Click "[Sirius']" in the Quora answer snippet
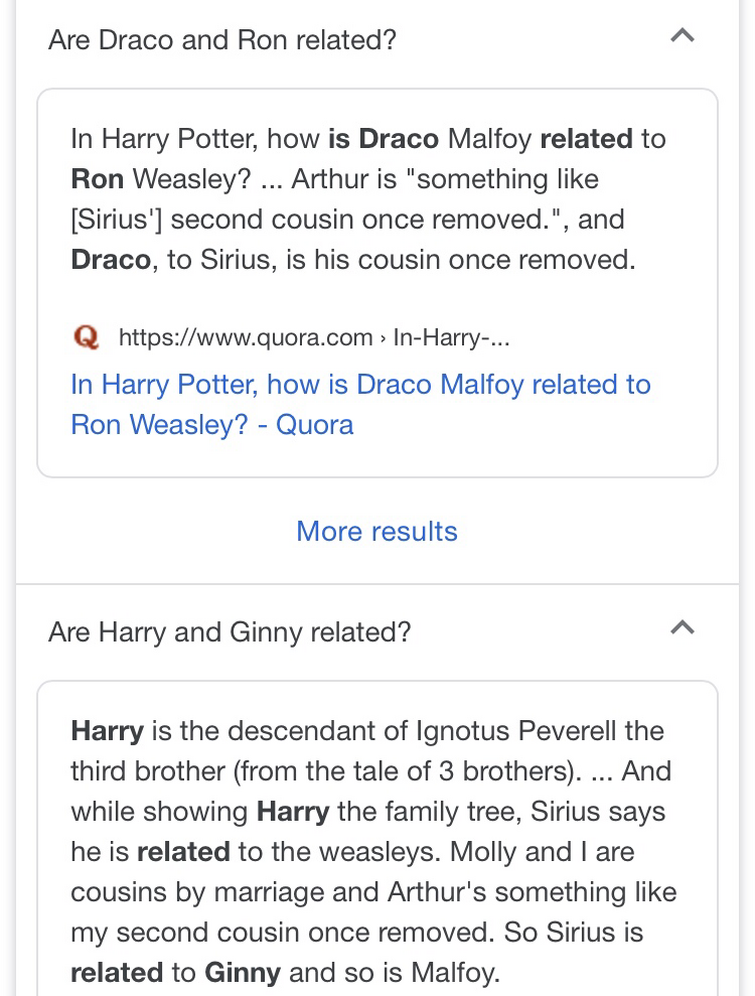 [x=117, y=220]
